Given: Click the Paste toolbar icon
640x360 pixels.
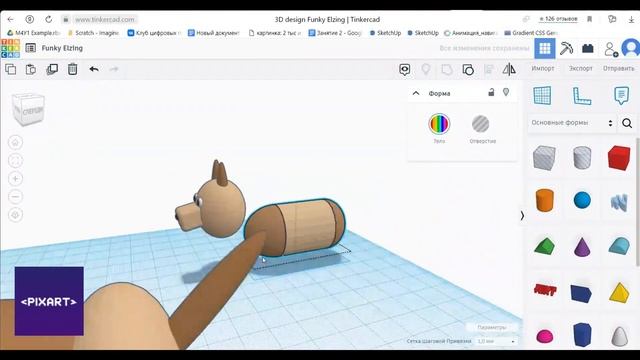Looking at the screenshot, I should 31,69.
